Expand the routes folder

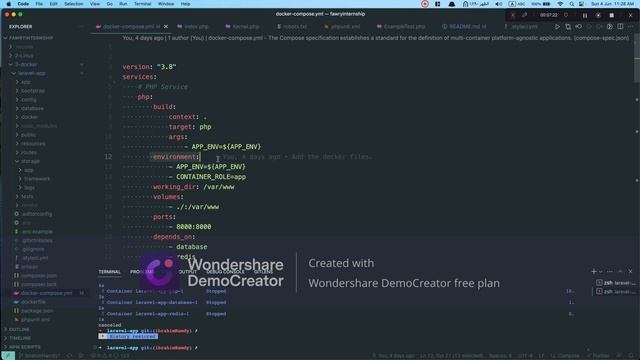tap(29, 153)
